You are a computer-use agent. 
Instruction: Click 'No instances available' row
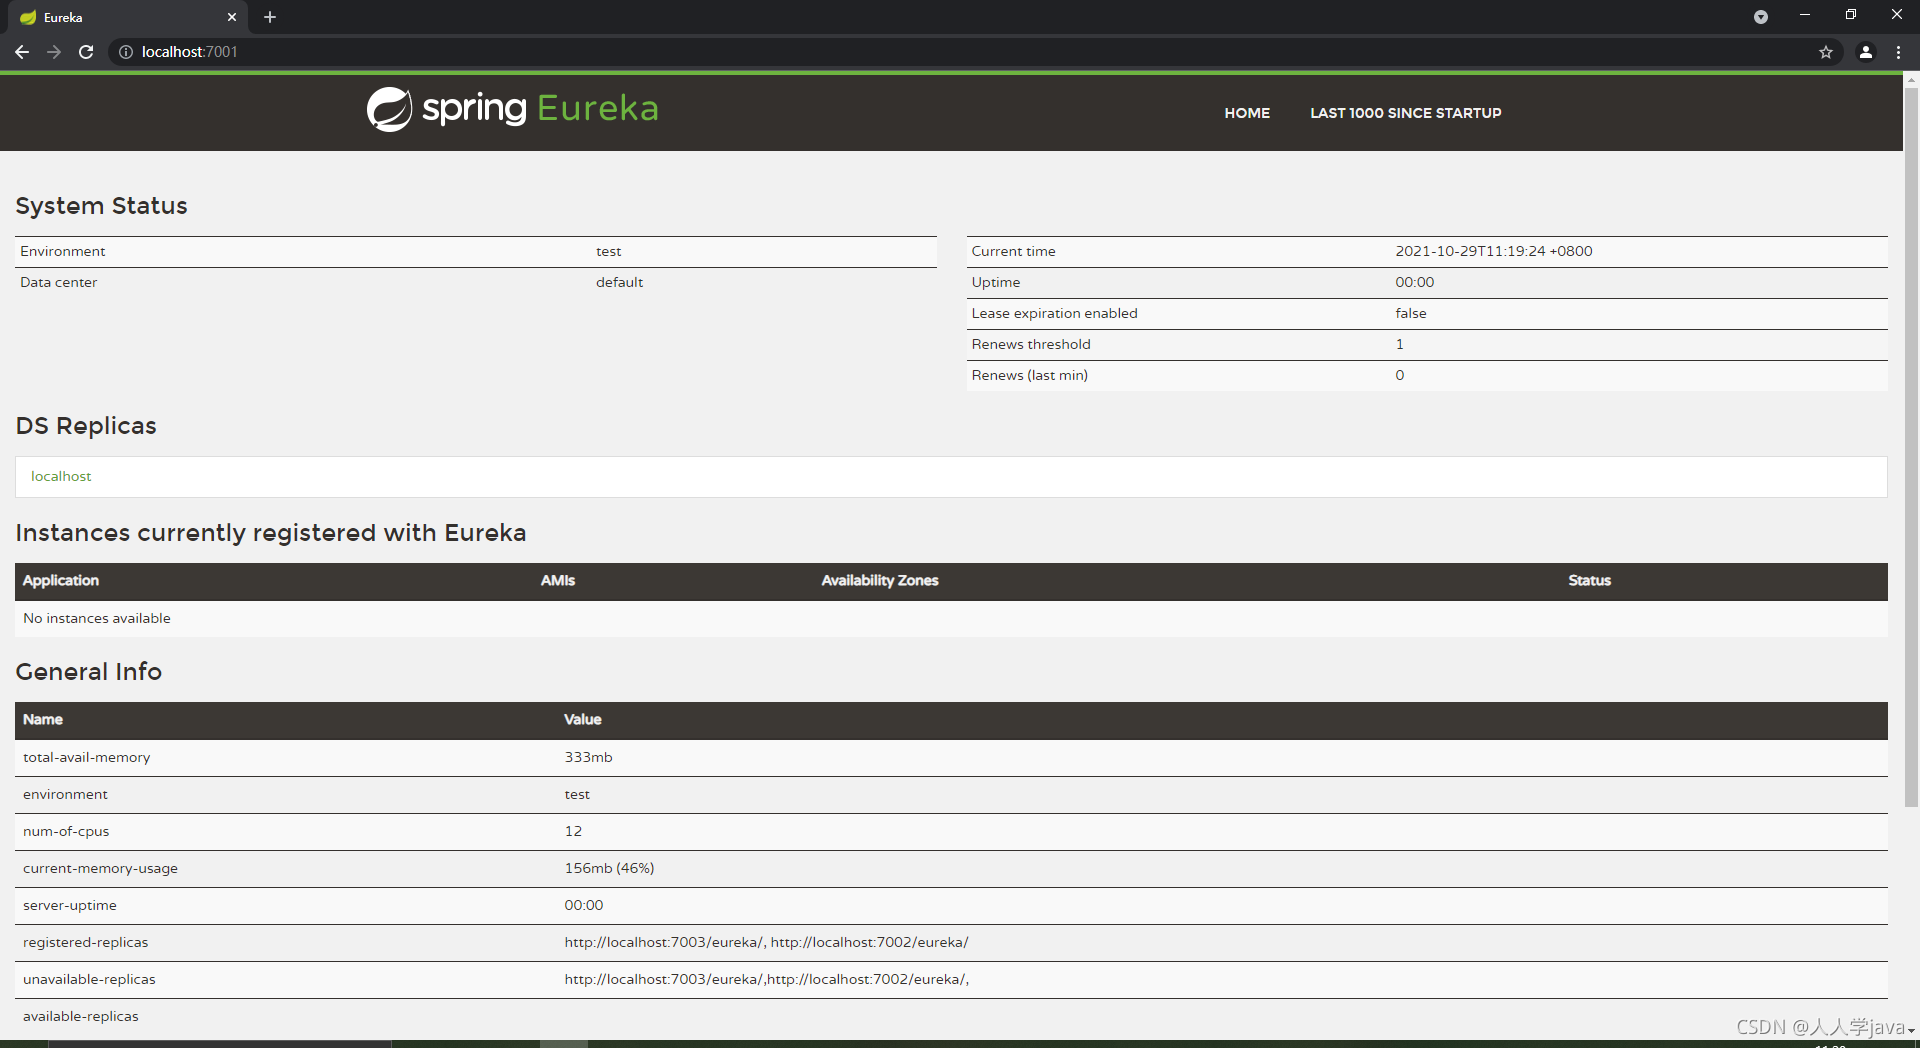pos(951,618)
